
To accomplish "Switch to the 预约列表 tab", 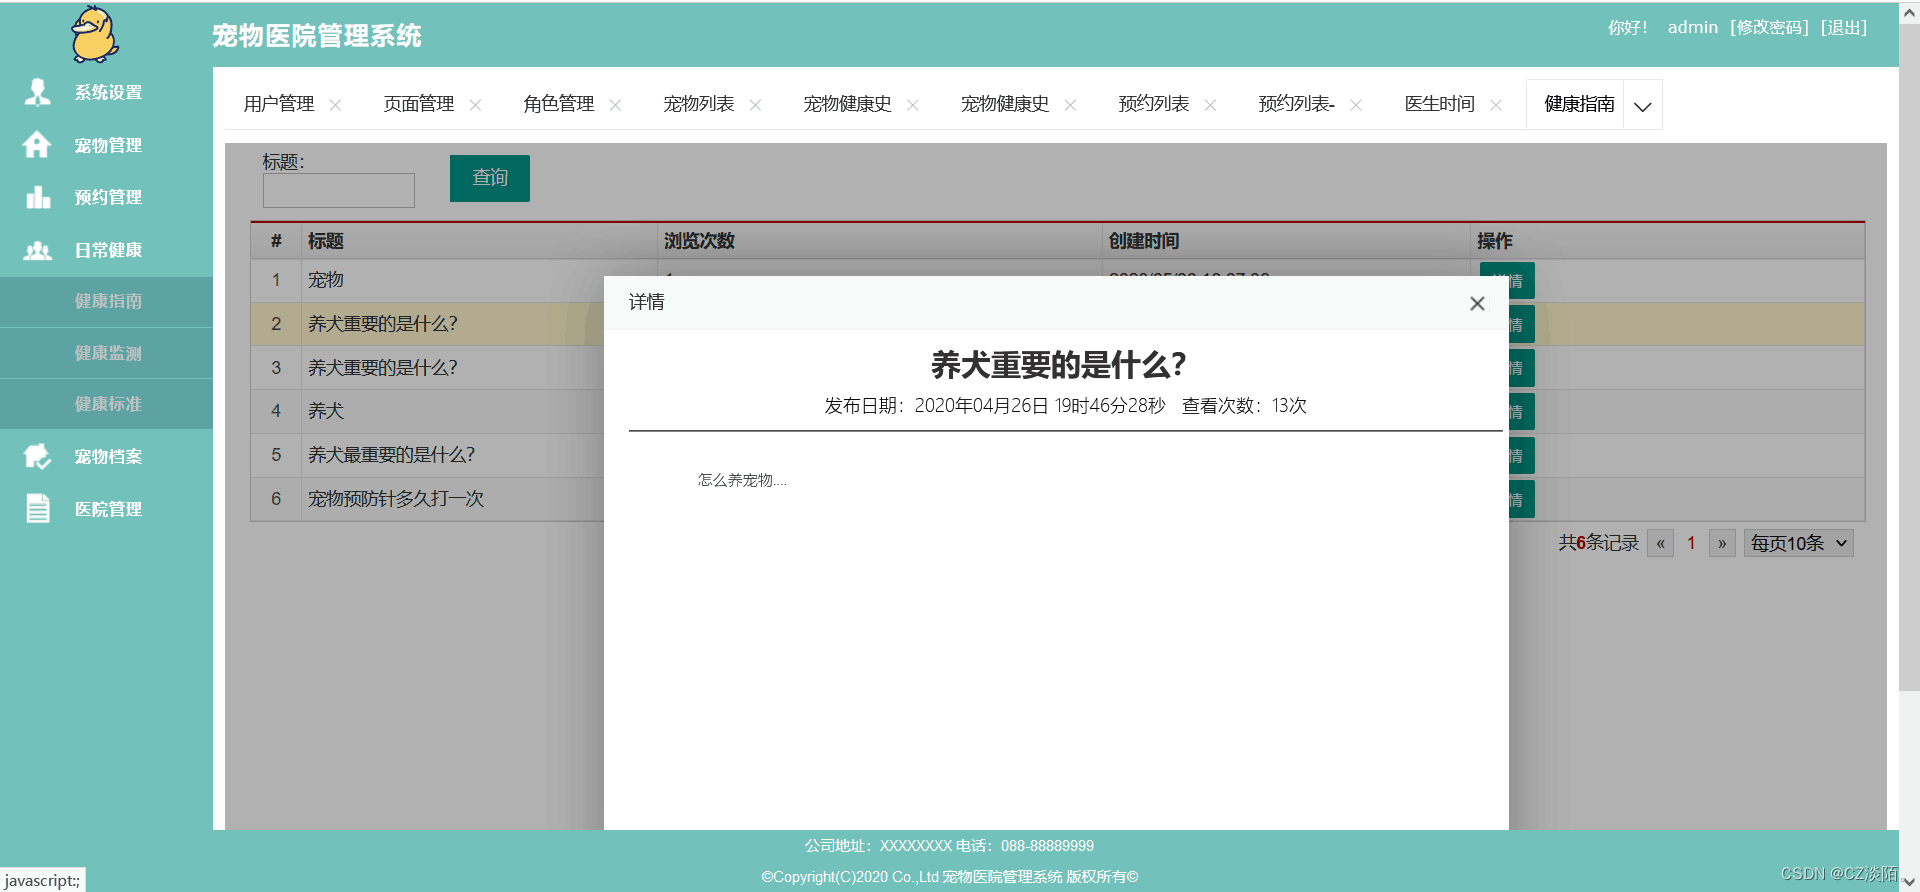I will click(x=1154, y=104).
